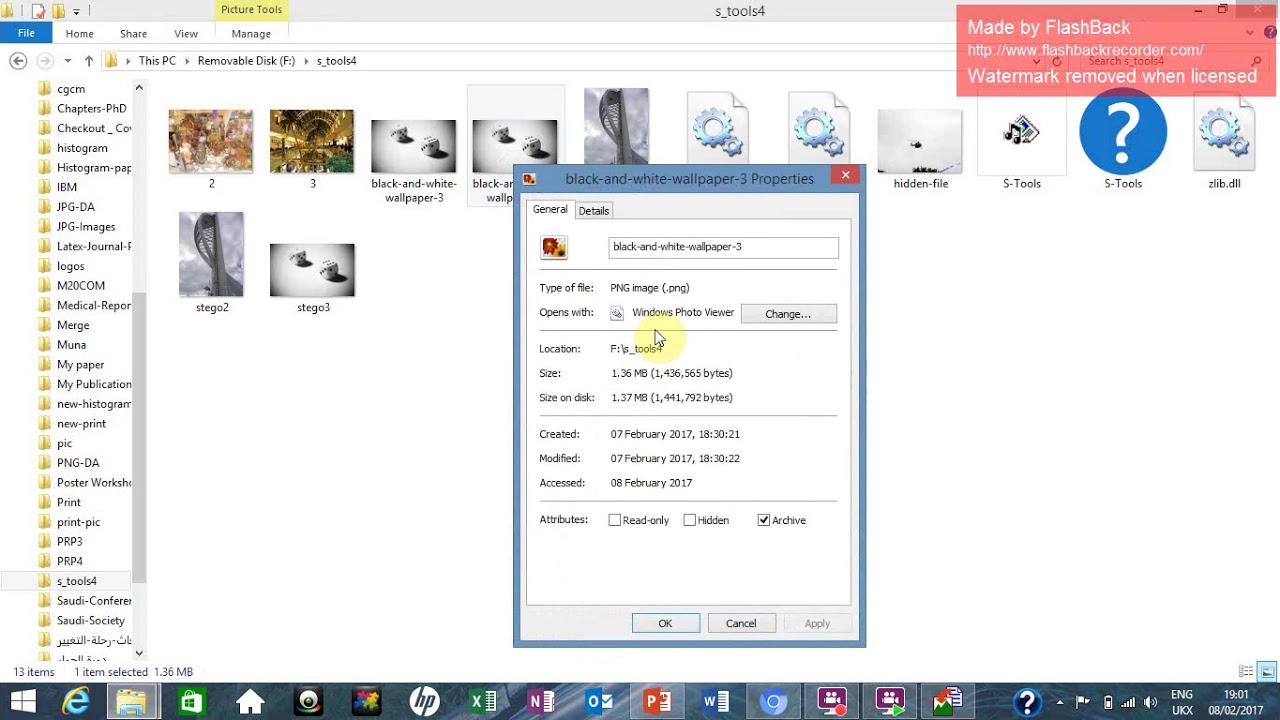Open the Customize Quick Access Toolbar dropdown

(x=76, y=12)
